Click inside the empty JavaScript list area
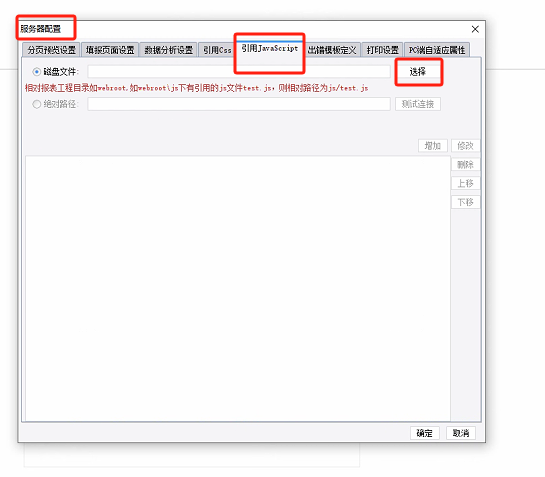This screenshot has width=545, height=477. point(238,288)
